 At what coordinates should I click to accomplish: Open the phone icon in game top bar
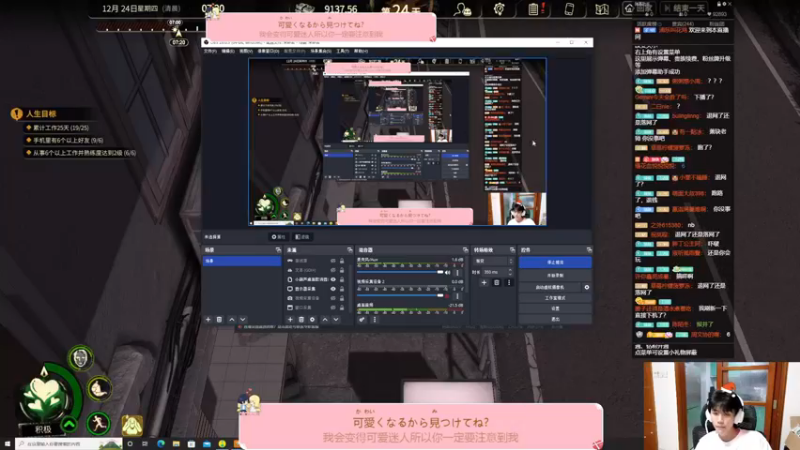569,9
